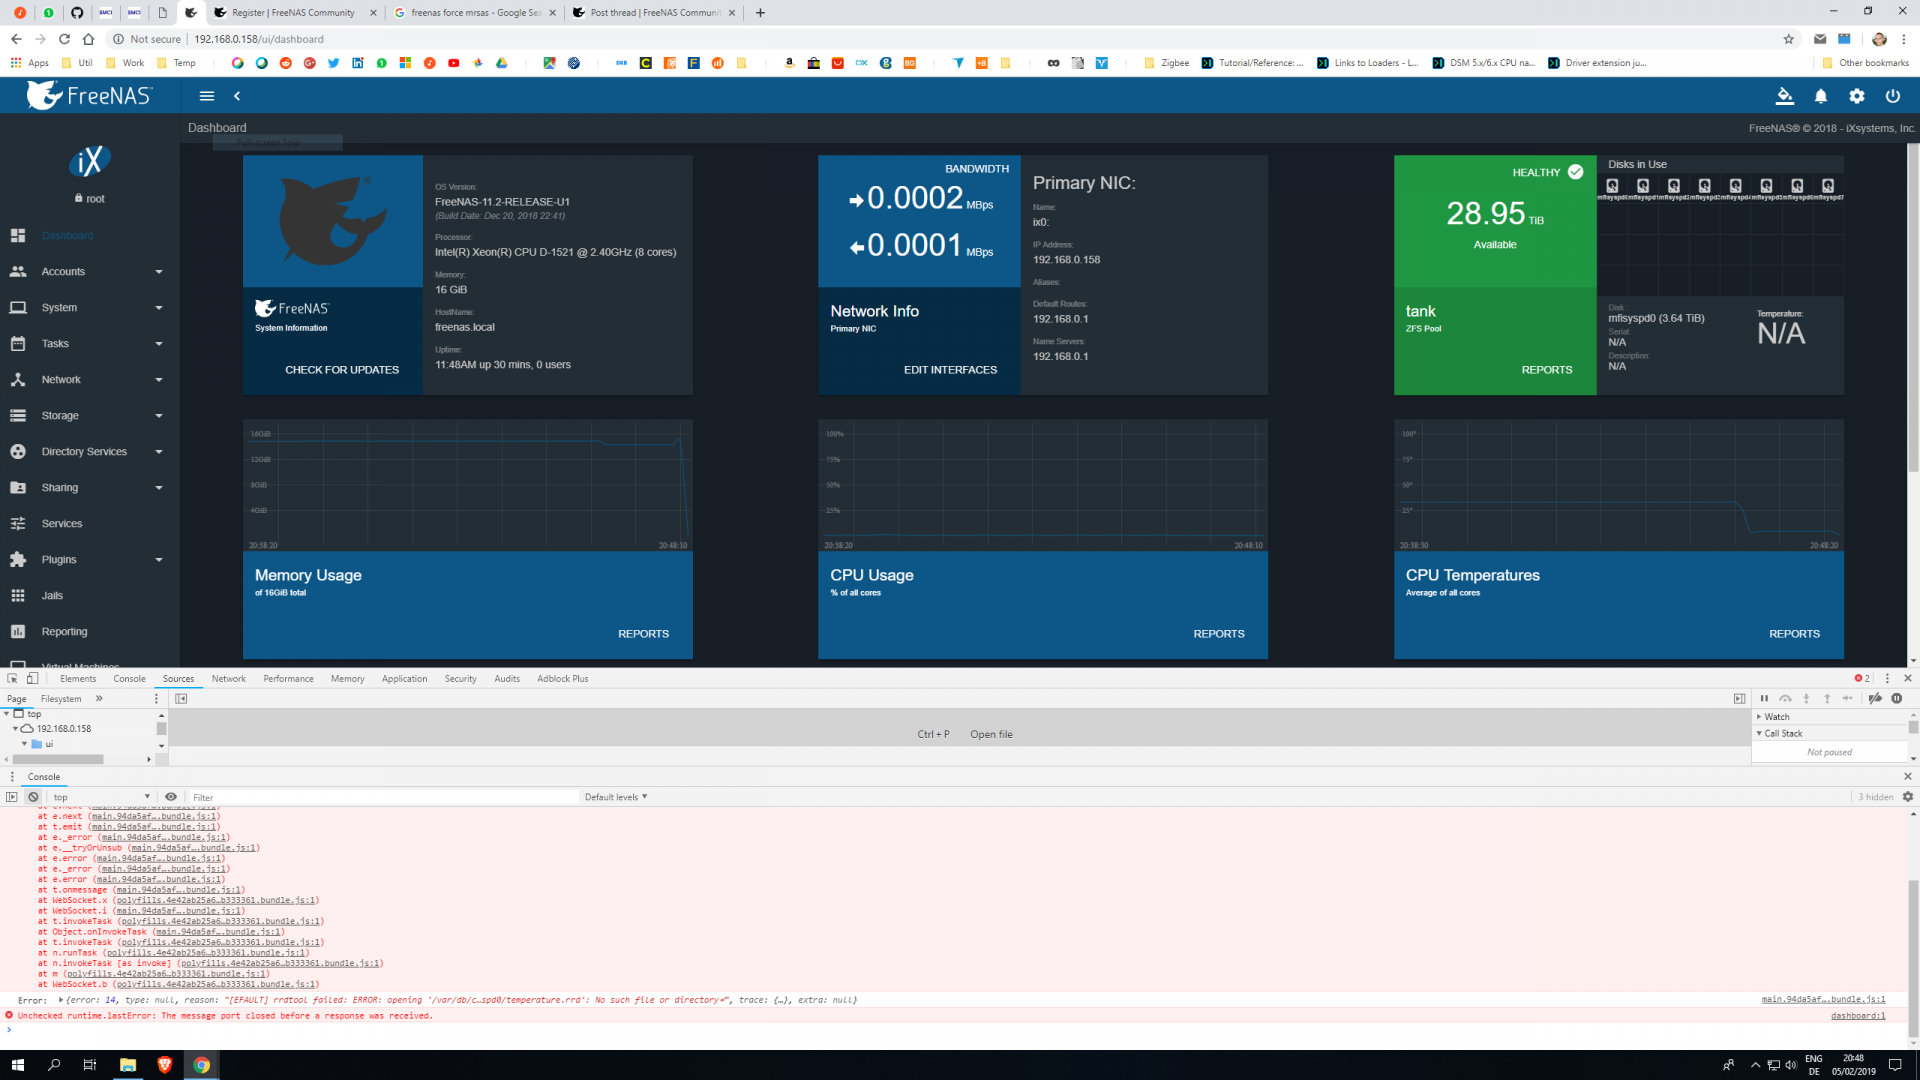Open the console context dropdown 'top'
Image resolution: width=1920 pixels, height=1080 pixels.
pos(101,798)
